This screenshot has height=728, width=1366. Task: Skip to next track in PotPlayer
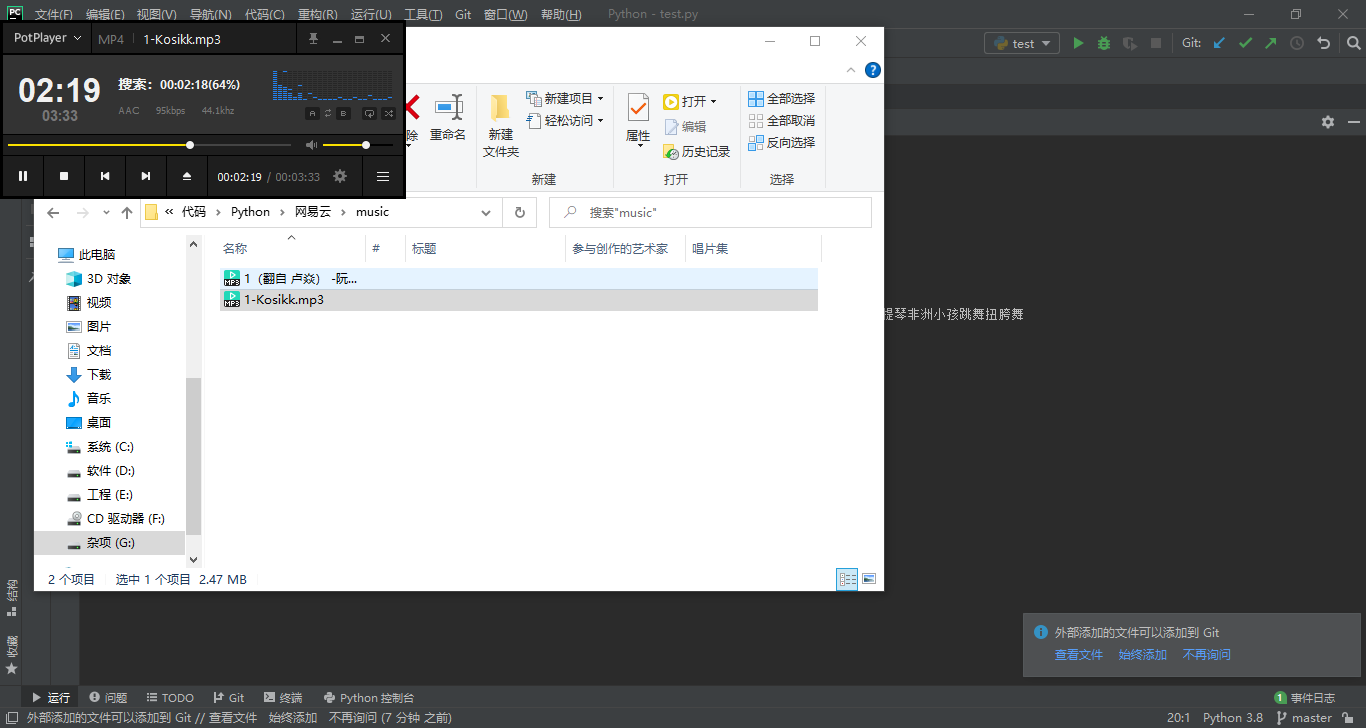(x=146, y=176)
